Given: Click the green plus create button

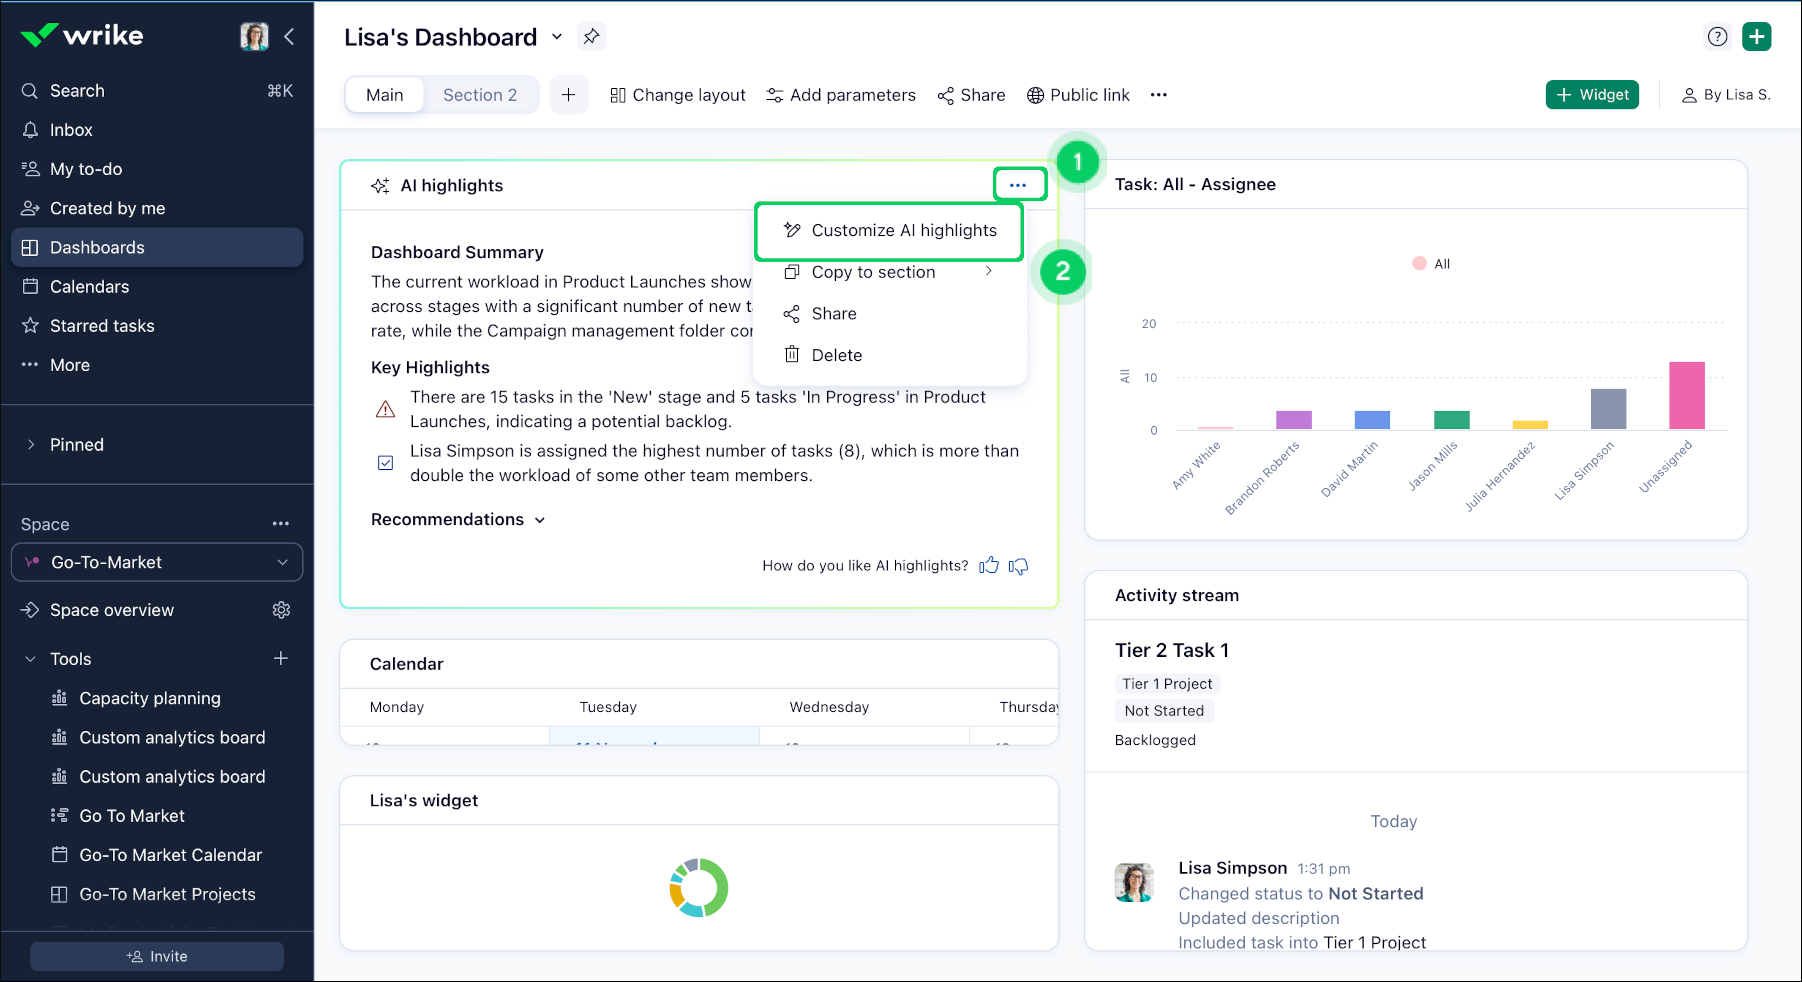Looking at the screenshot, I should click(1756, 37).
